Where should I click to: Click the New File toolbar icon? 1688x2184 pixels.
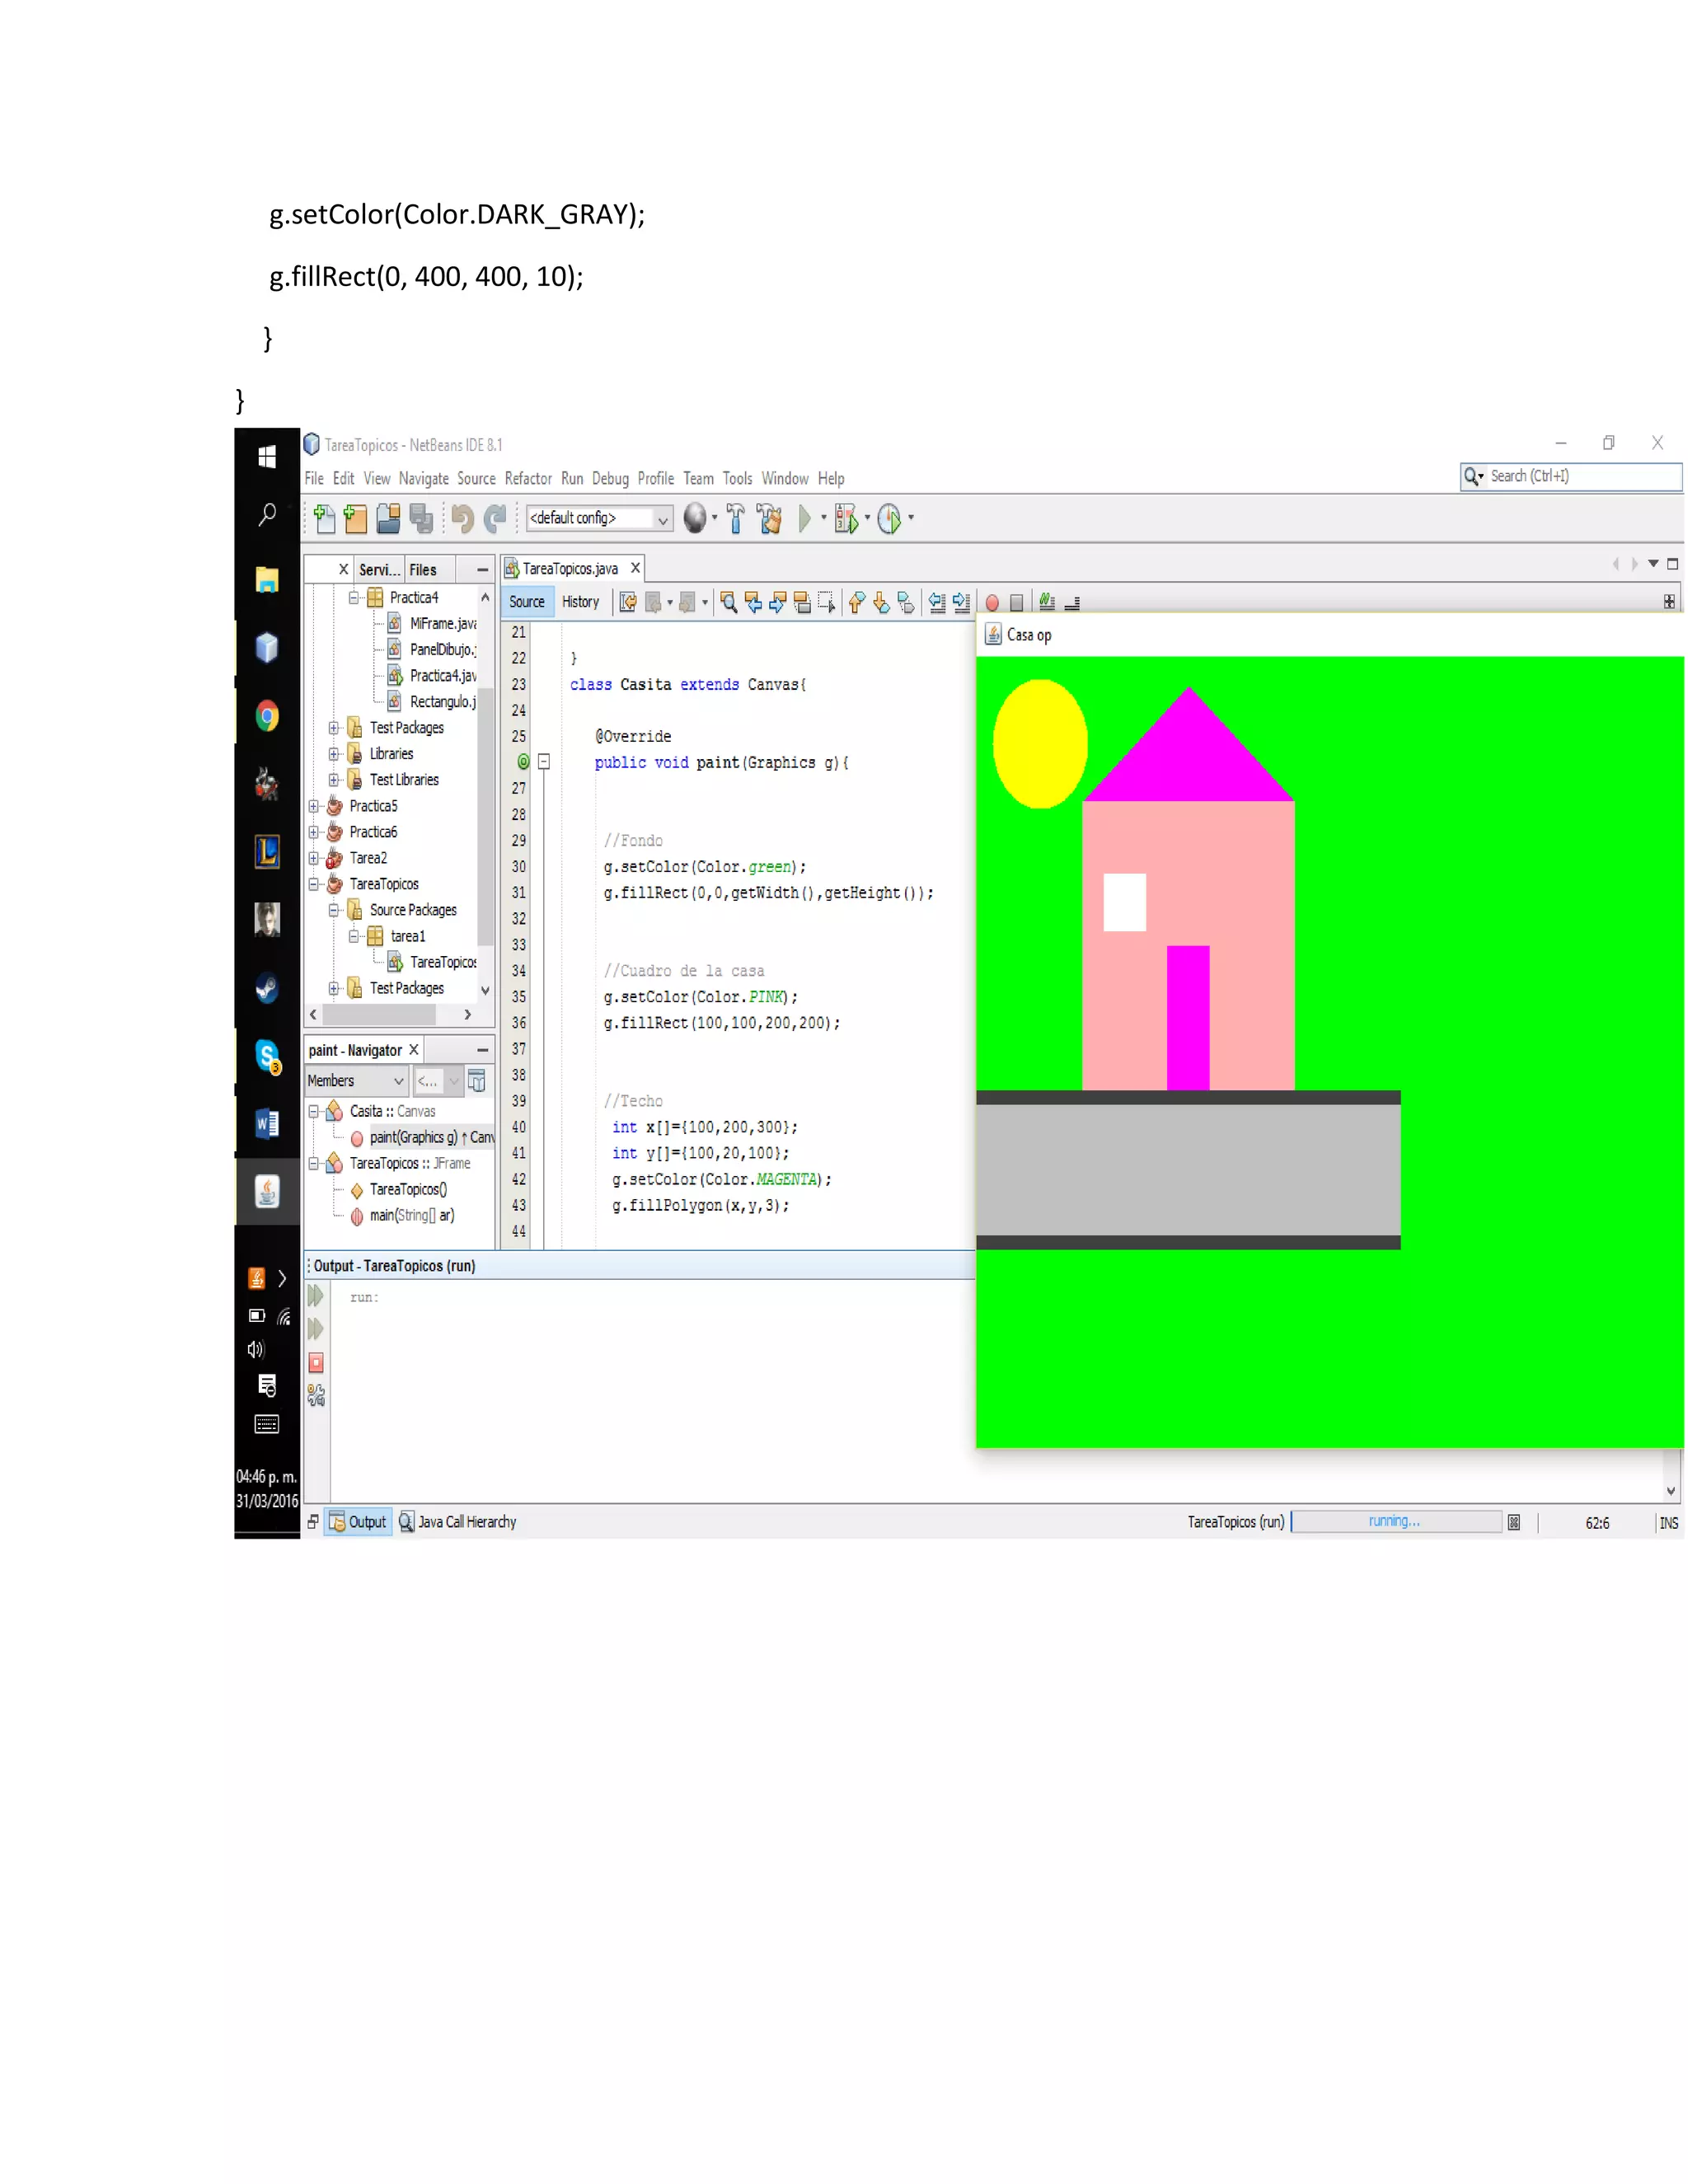pos(324,518)
